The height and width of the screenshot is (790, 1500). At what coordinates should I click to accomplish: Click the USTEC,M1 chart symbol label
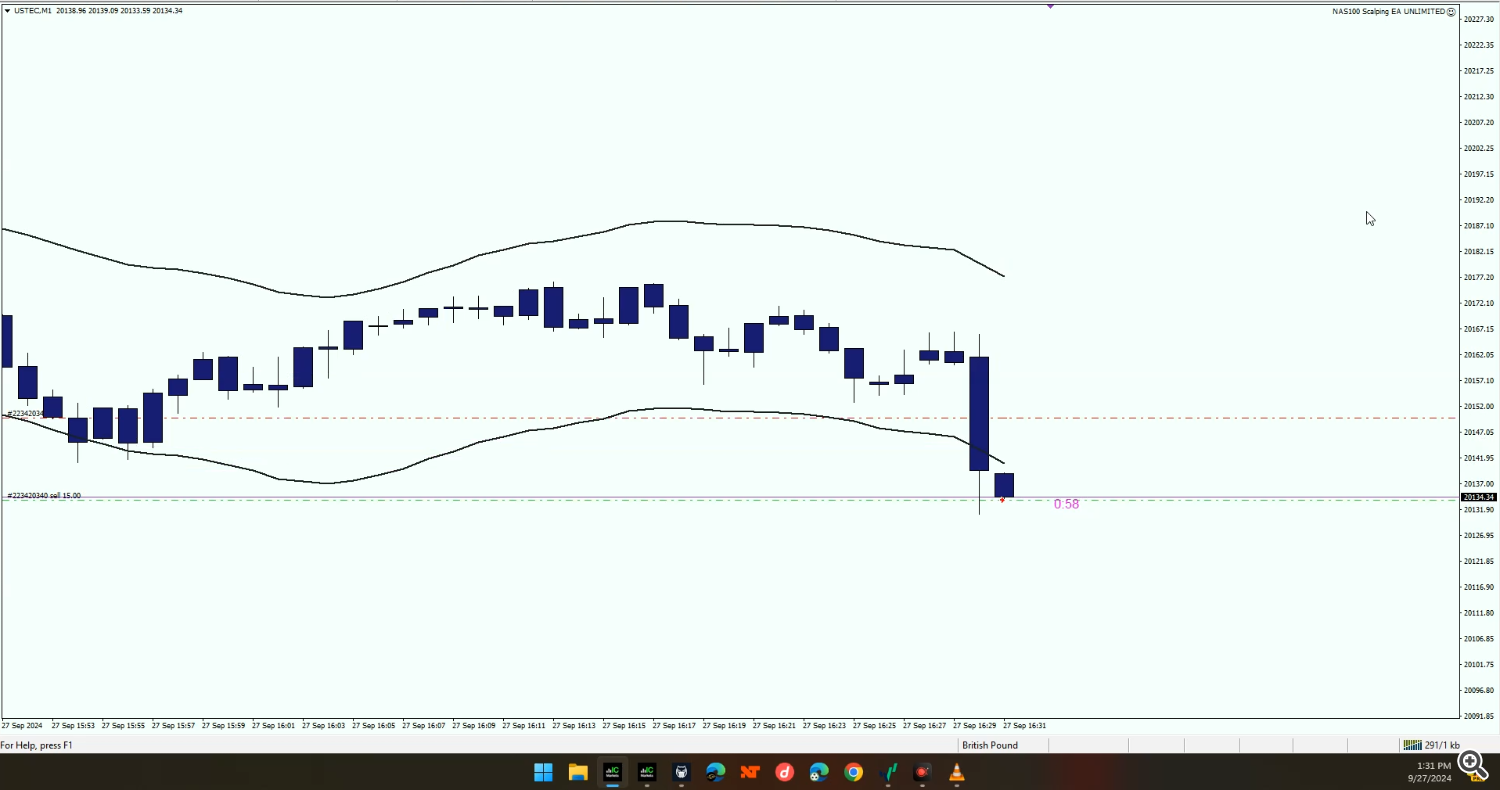(33, 11)
